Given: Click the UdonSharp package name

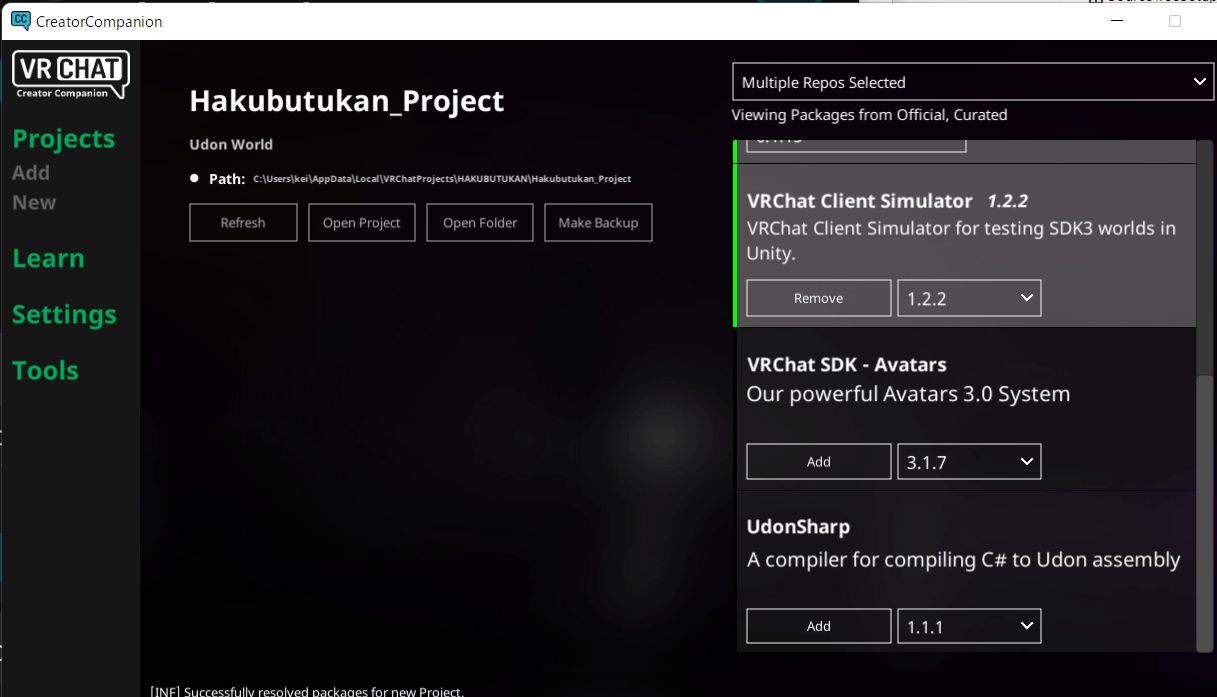Looking at the screenshot, I should [798, 527].
